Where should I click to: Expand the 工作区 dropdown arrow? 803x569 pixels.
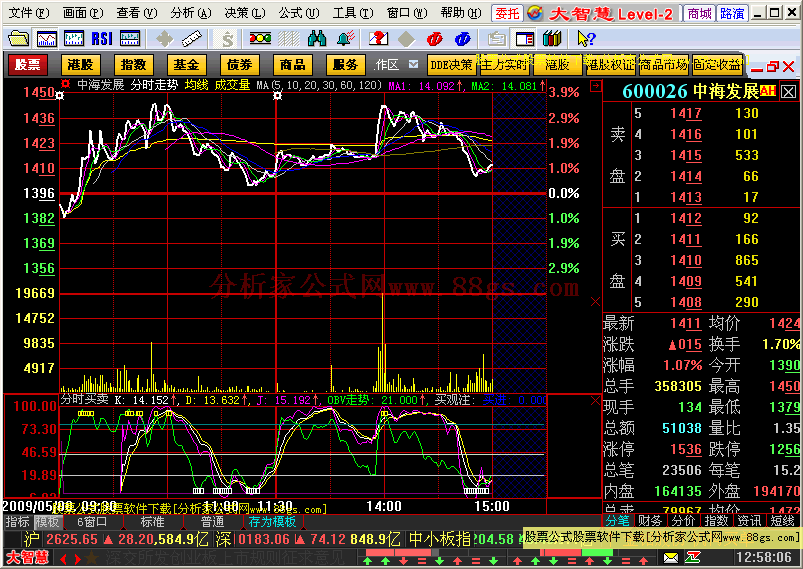(x=413, y=65)
